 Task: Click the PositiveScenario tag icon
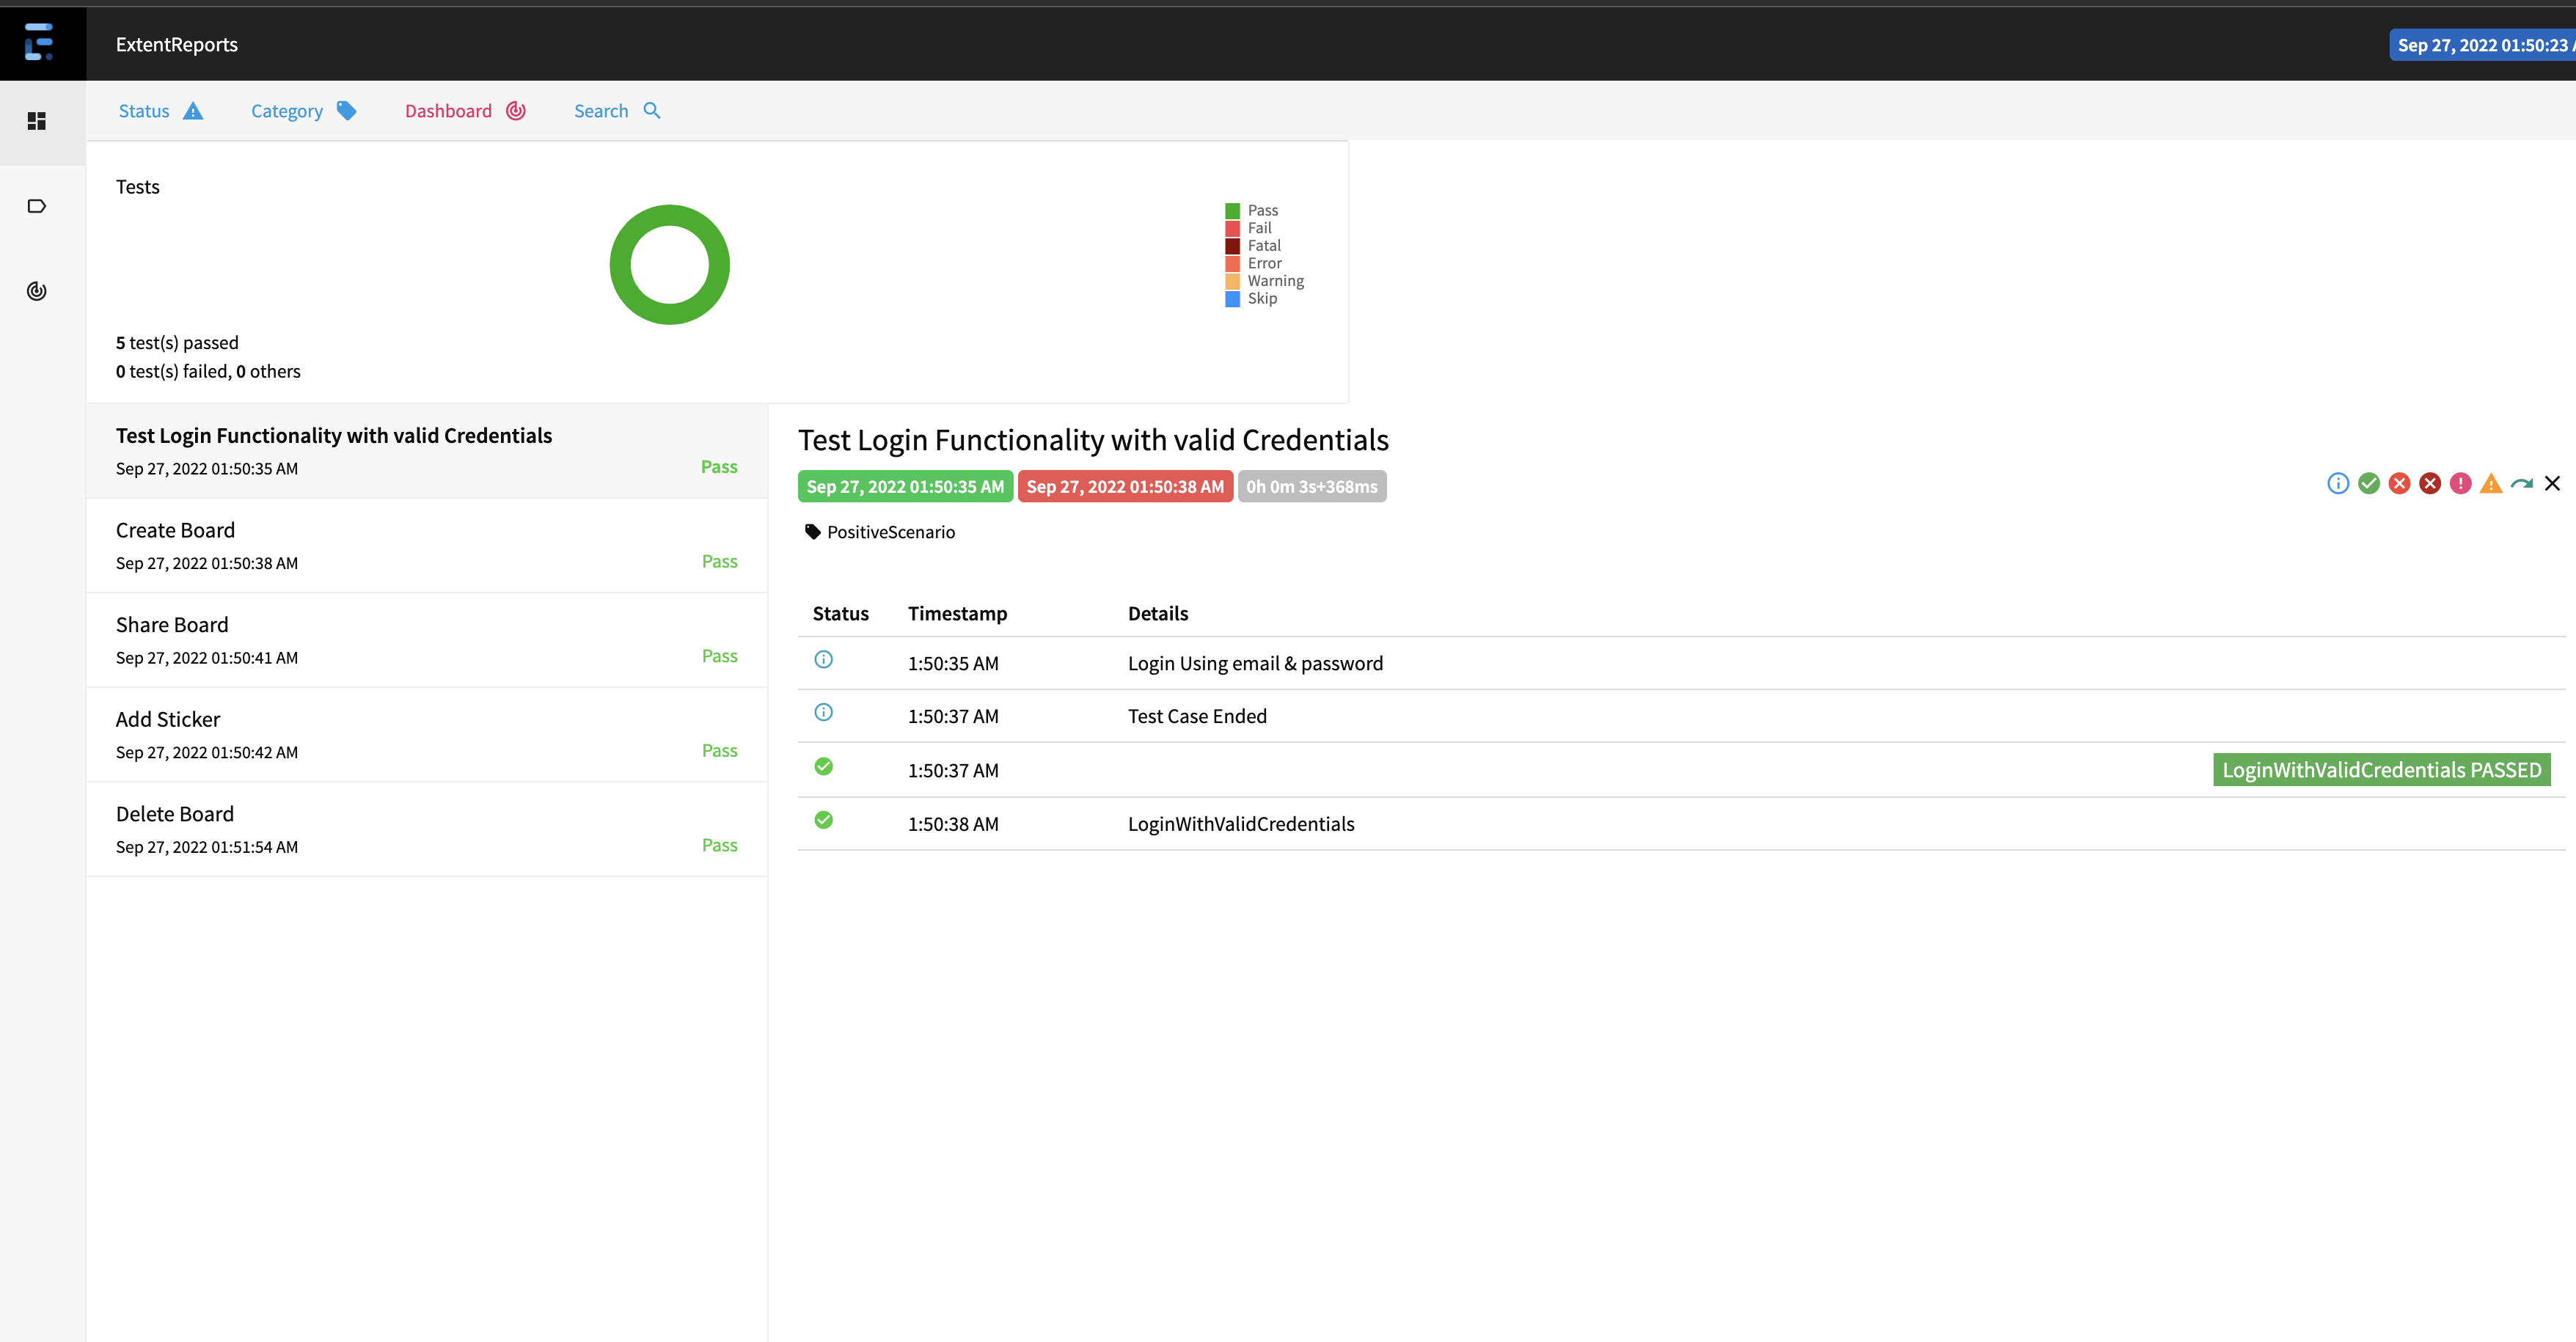click(813, 532)
